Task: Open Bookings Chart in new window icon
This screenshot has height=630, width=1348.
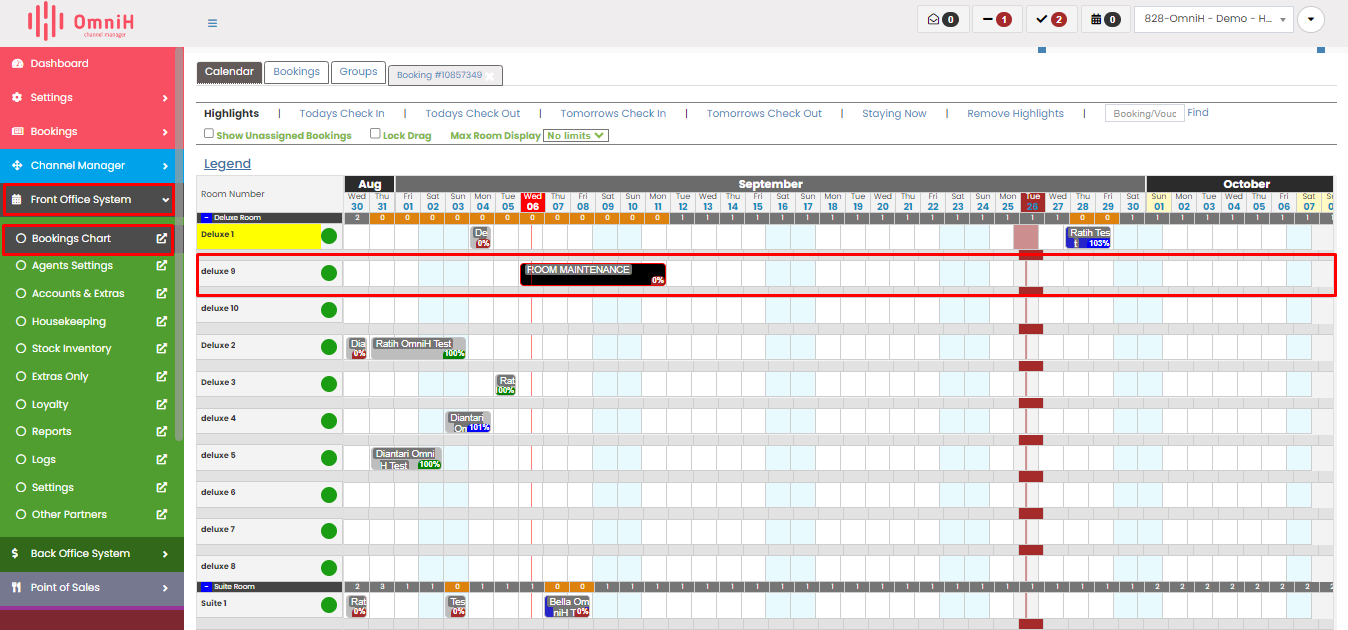Action: pyautogui.click(x=162, y=239)
